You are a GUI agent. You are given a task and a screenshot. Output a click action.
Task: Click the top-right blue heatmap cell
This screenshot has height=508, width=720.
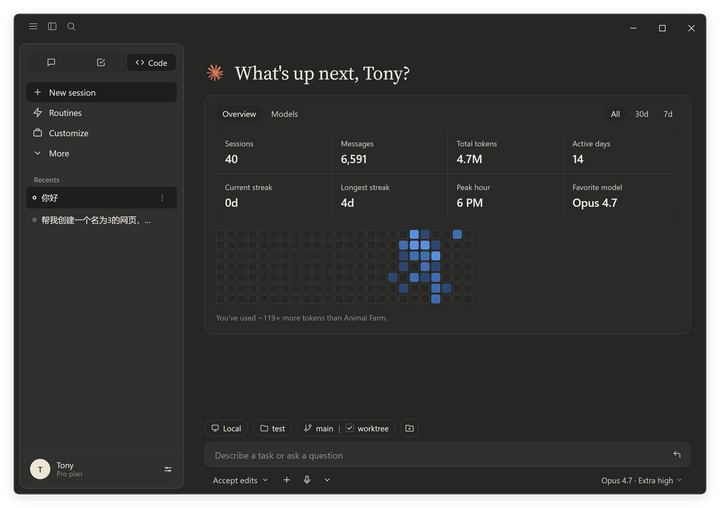pyautogui.click(x=457, y=234)
